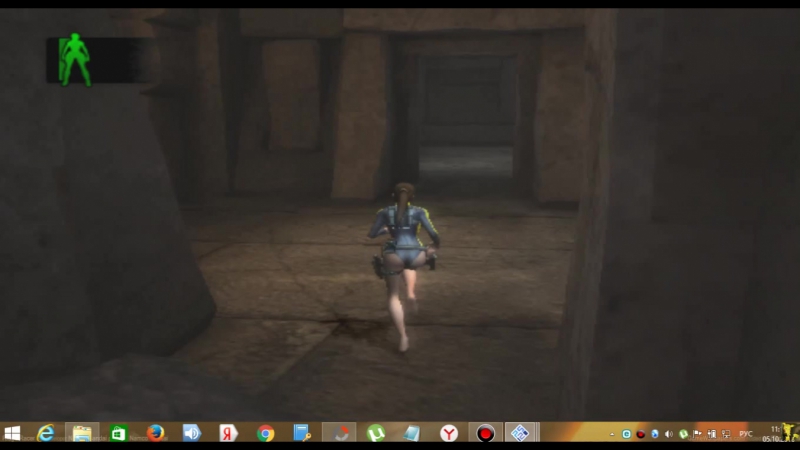Launch Internet Explorer from the taskbar
Viewport: 800px width, 450px height.
click(x=46, y=434)
